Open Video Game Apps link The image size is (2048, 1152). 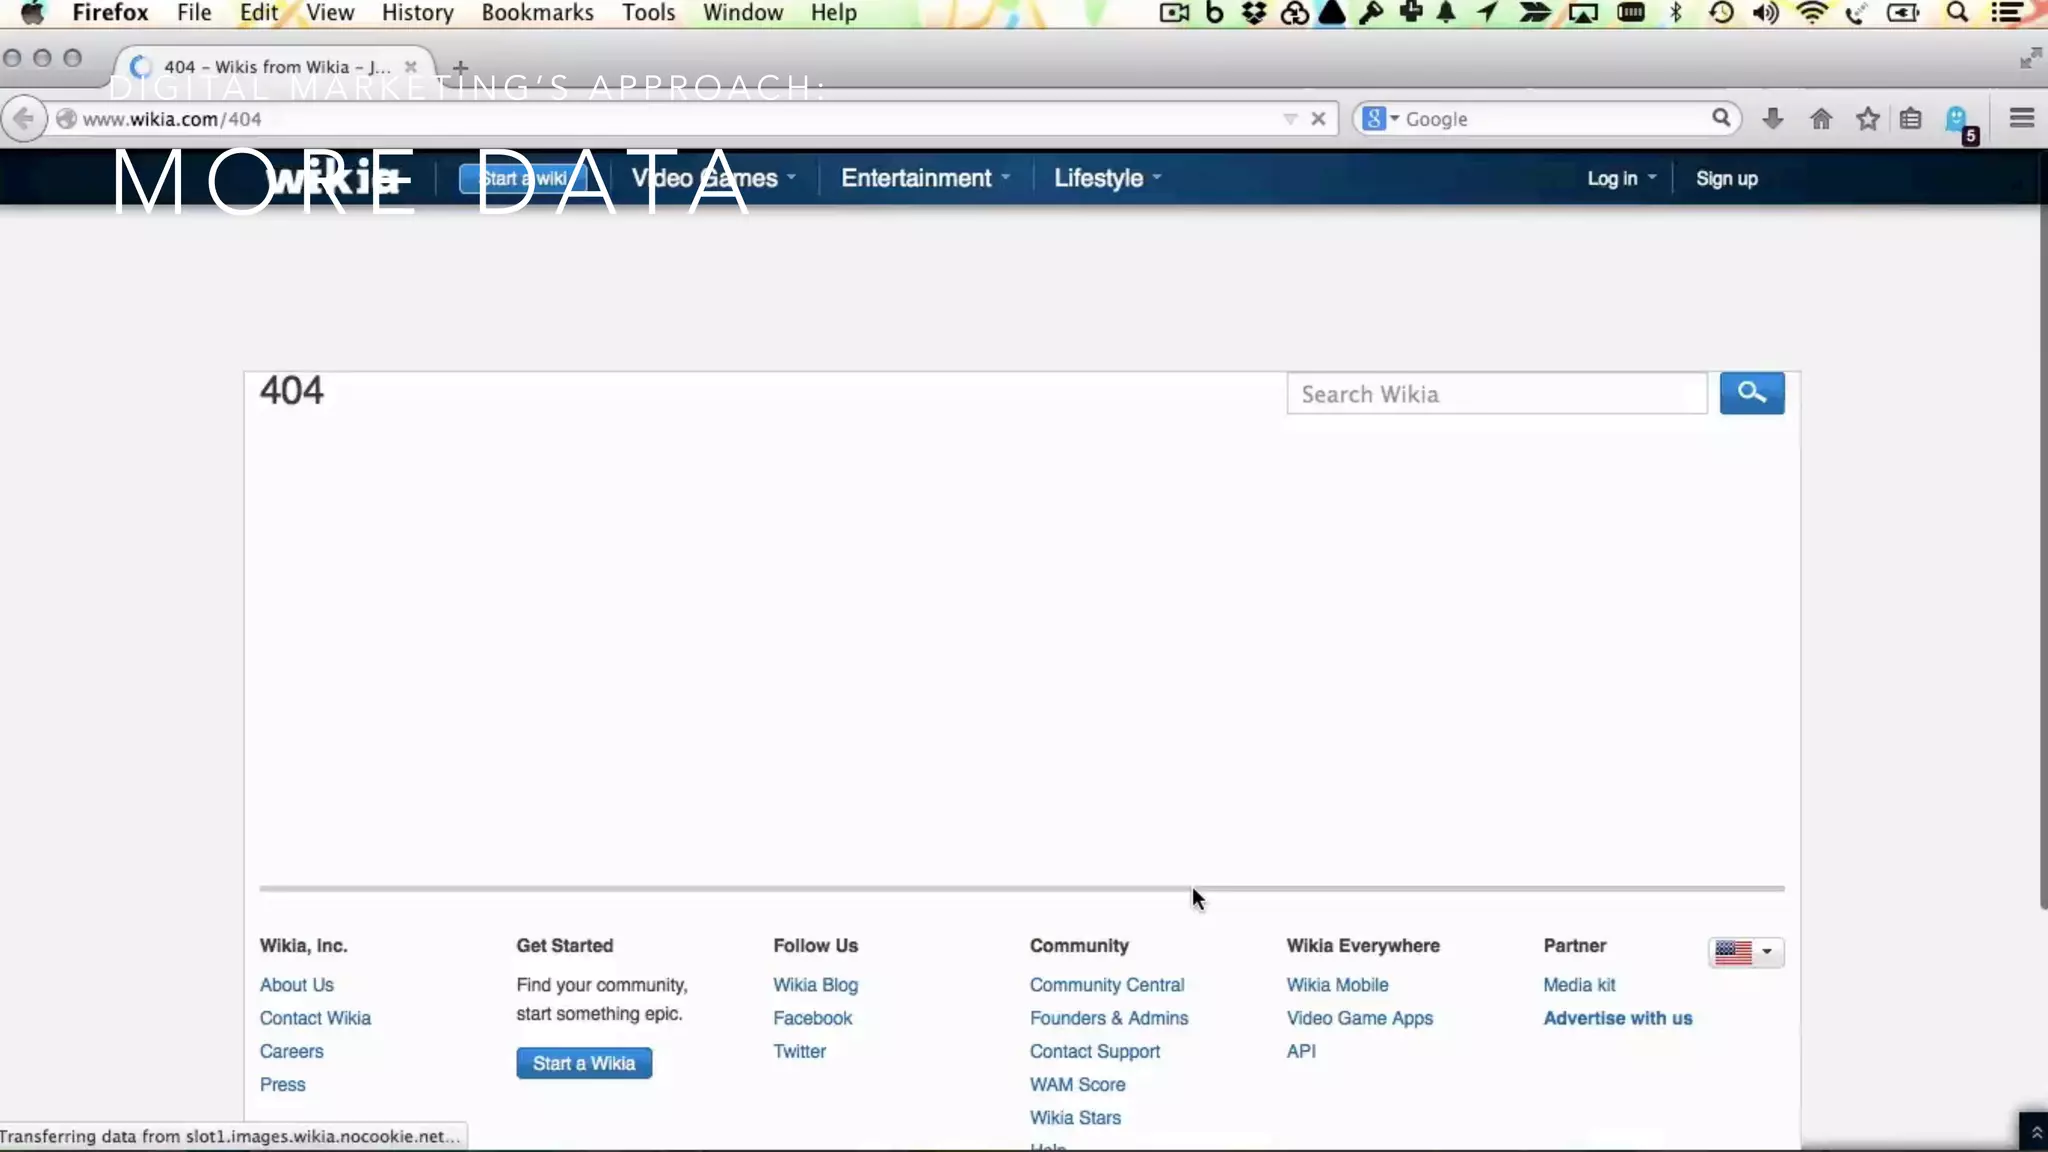[1359, 1018]
